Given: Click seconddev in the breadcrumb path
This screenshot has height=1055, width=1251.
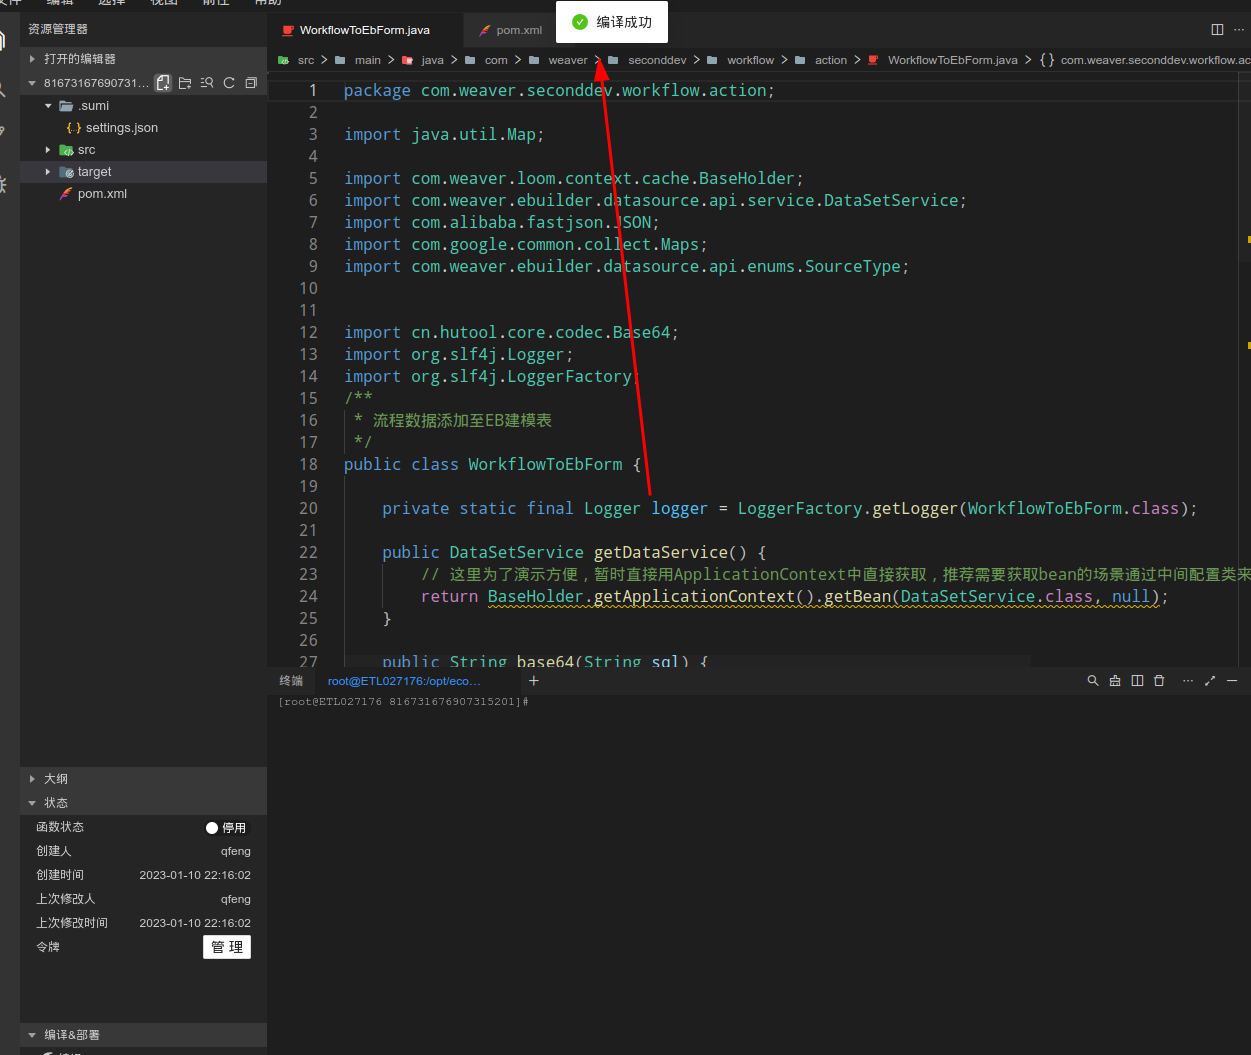Looking at the screenshot, I should click(657, 60).
